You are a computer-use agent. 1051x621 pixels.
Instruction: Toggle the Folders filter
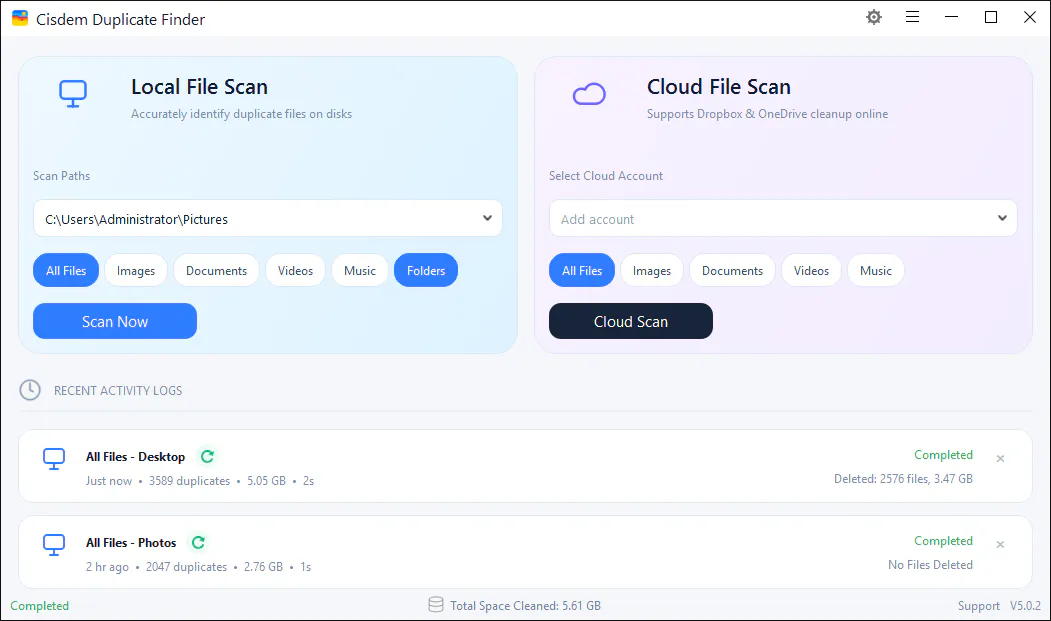[426, 270]
